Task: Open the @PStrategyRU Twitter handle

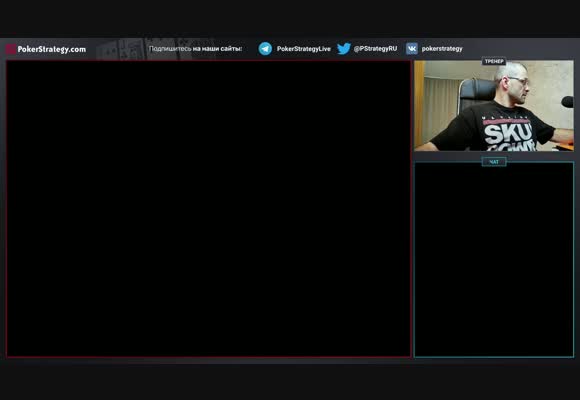Action: click(x=375, y=48)
